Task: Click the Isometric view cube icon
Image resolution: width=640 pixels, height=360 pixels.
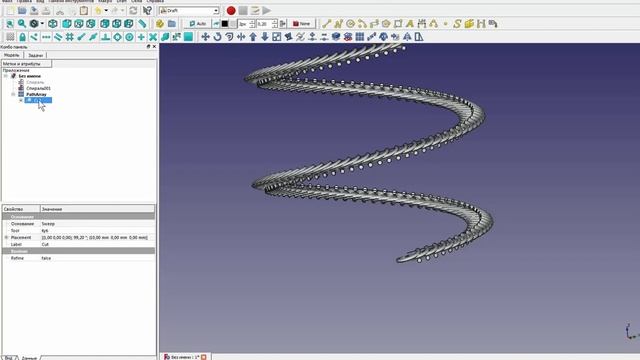Action: coord(53,24)
